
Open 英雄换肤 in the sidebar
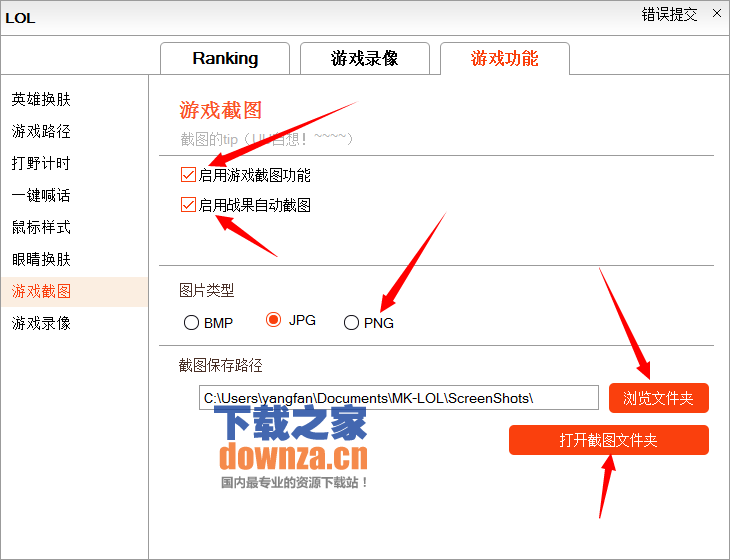pos(41,99)
